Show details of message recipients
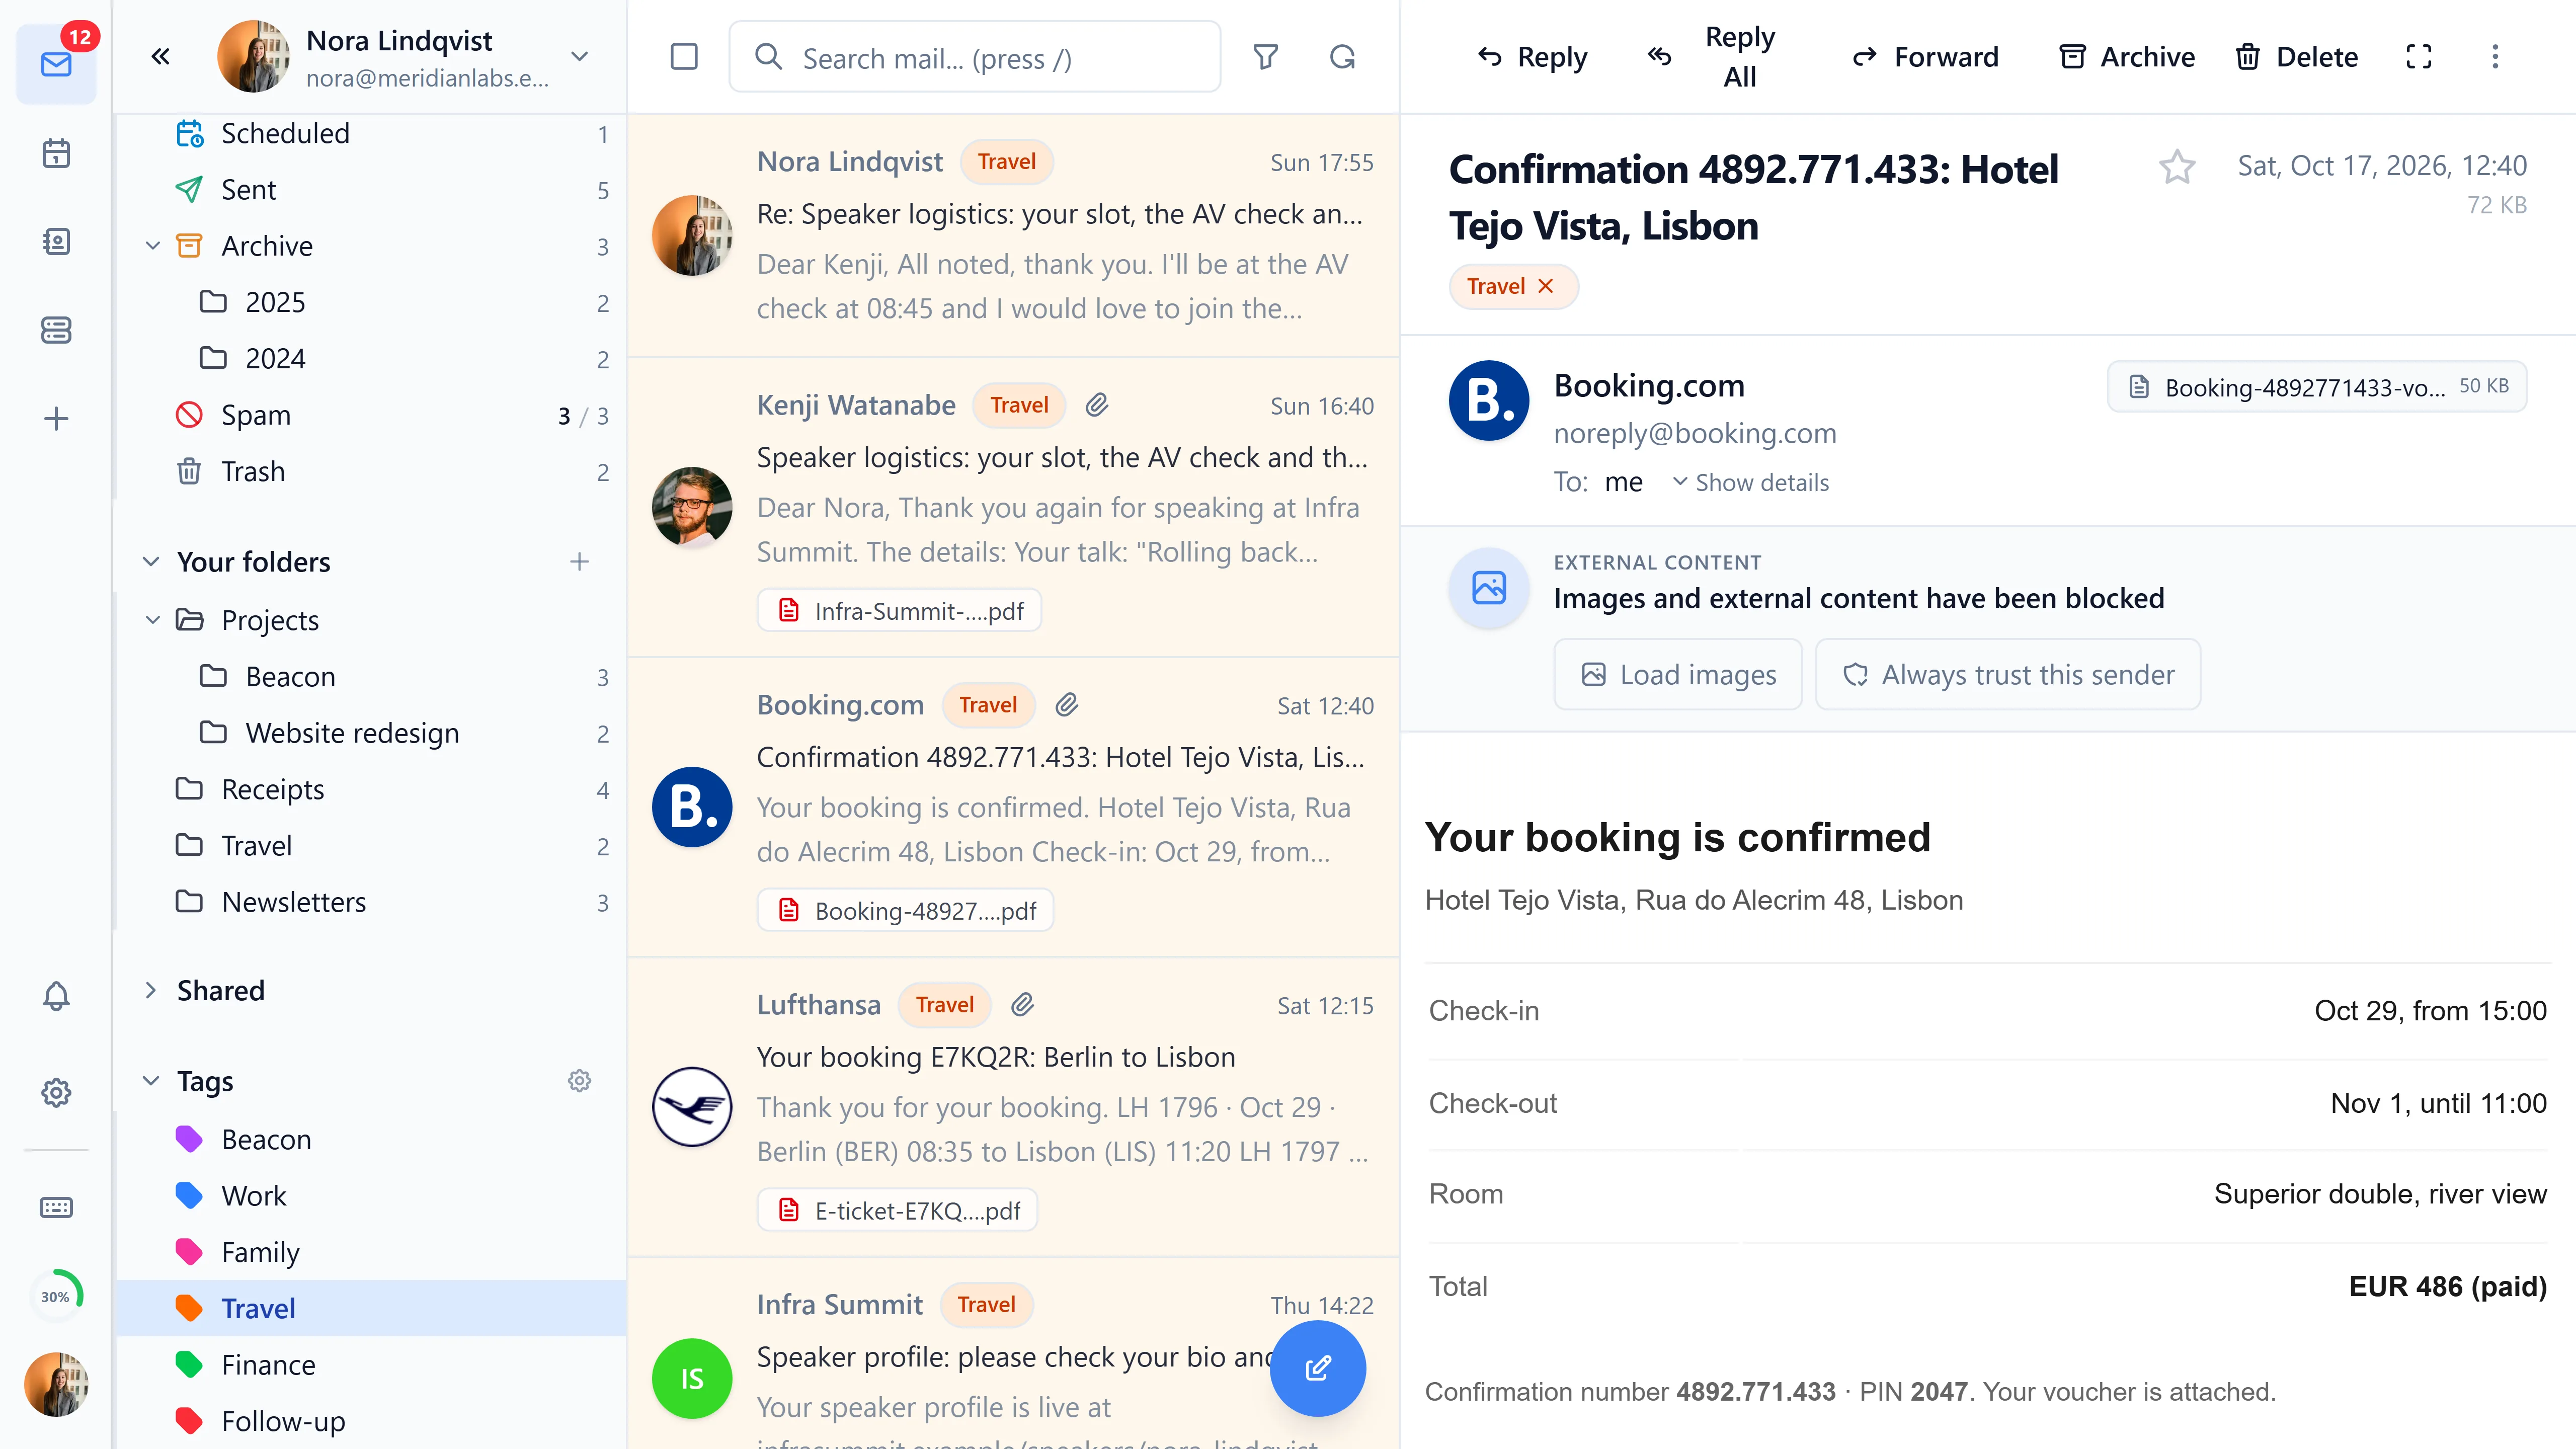 tap(1750, 483)
